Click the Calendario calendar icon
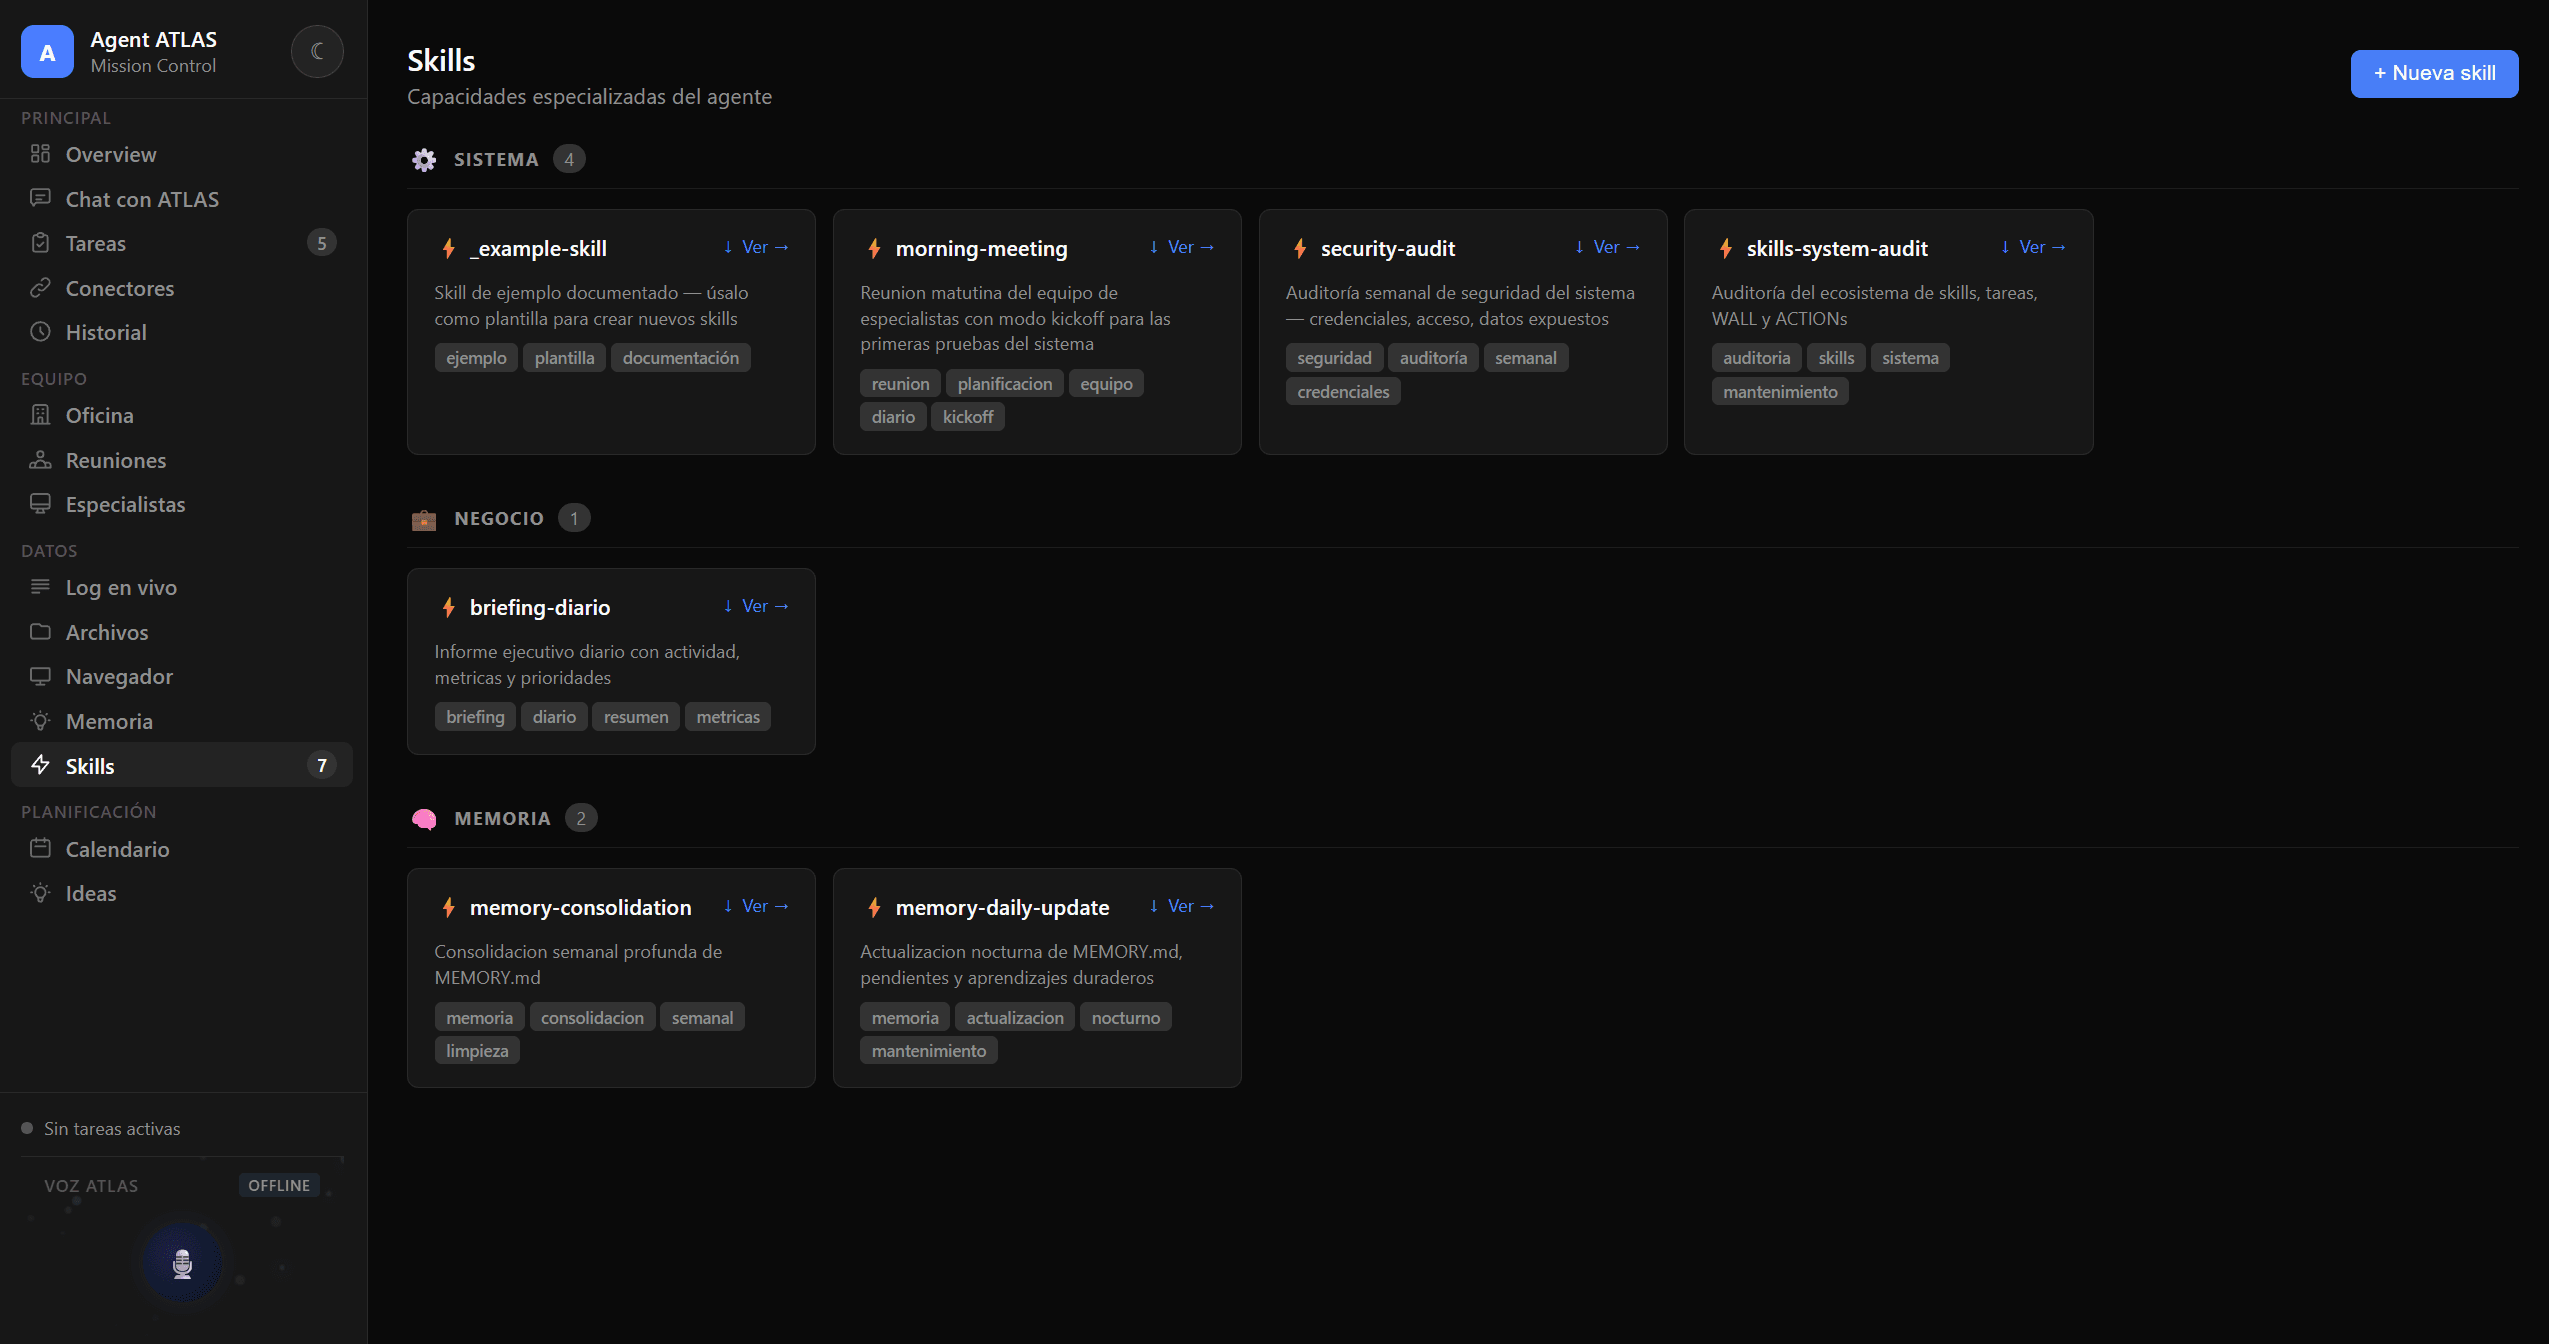Viewport: 2549px width, 1344px height. [x=40, y=849]
